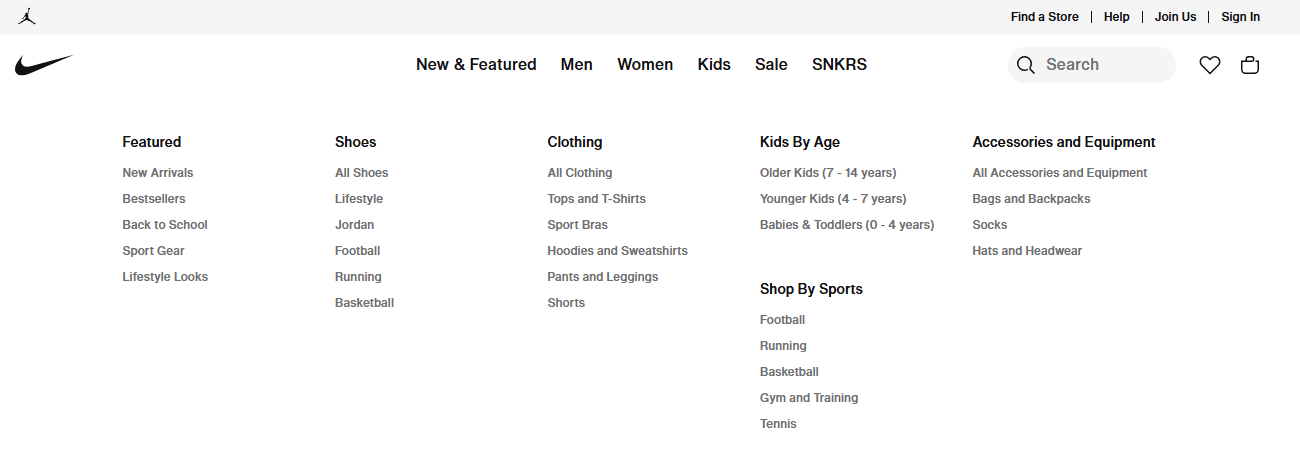1300x458 pixels.
Task: Open favorites via the heart icon
Action: [x=1210, y=65]
